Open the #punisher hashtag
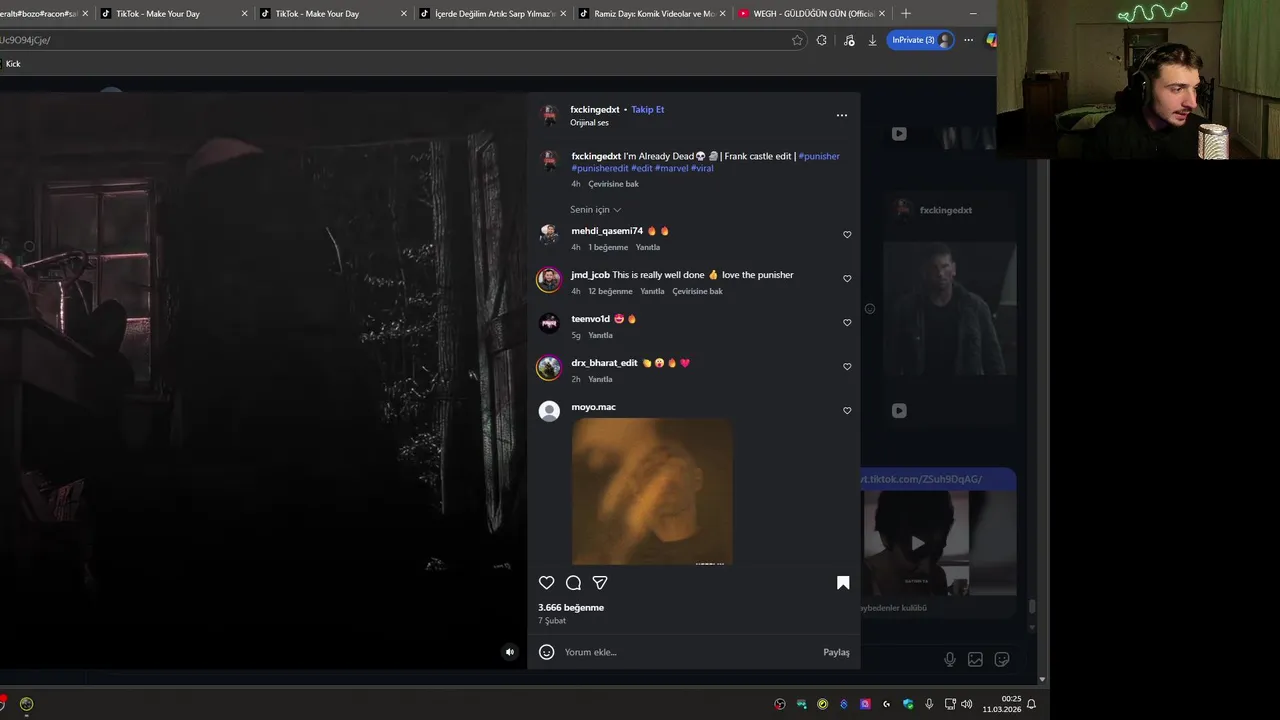 [819, 156]
